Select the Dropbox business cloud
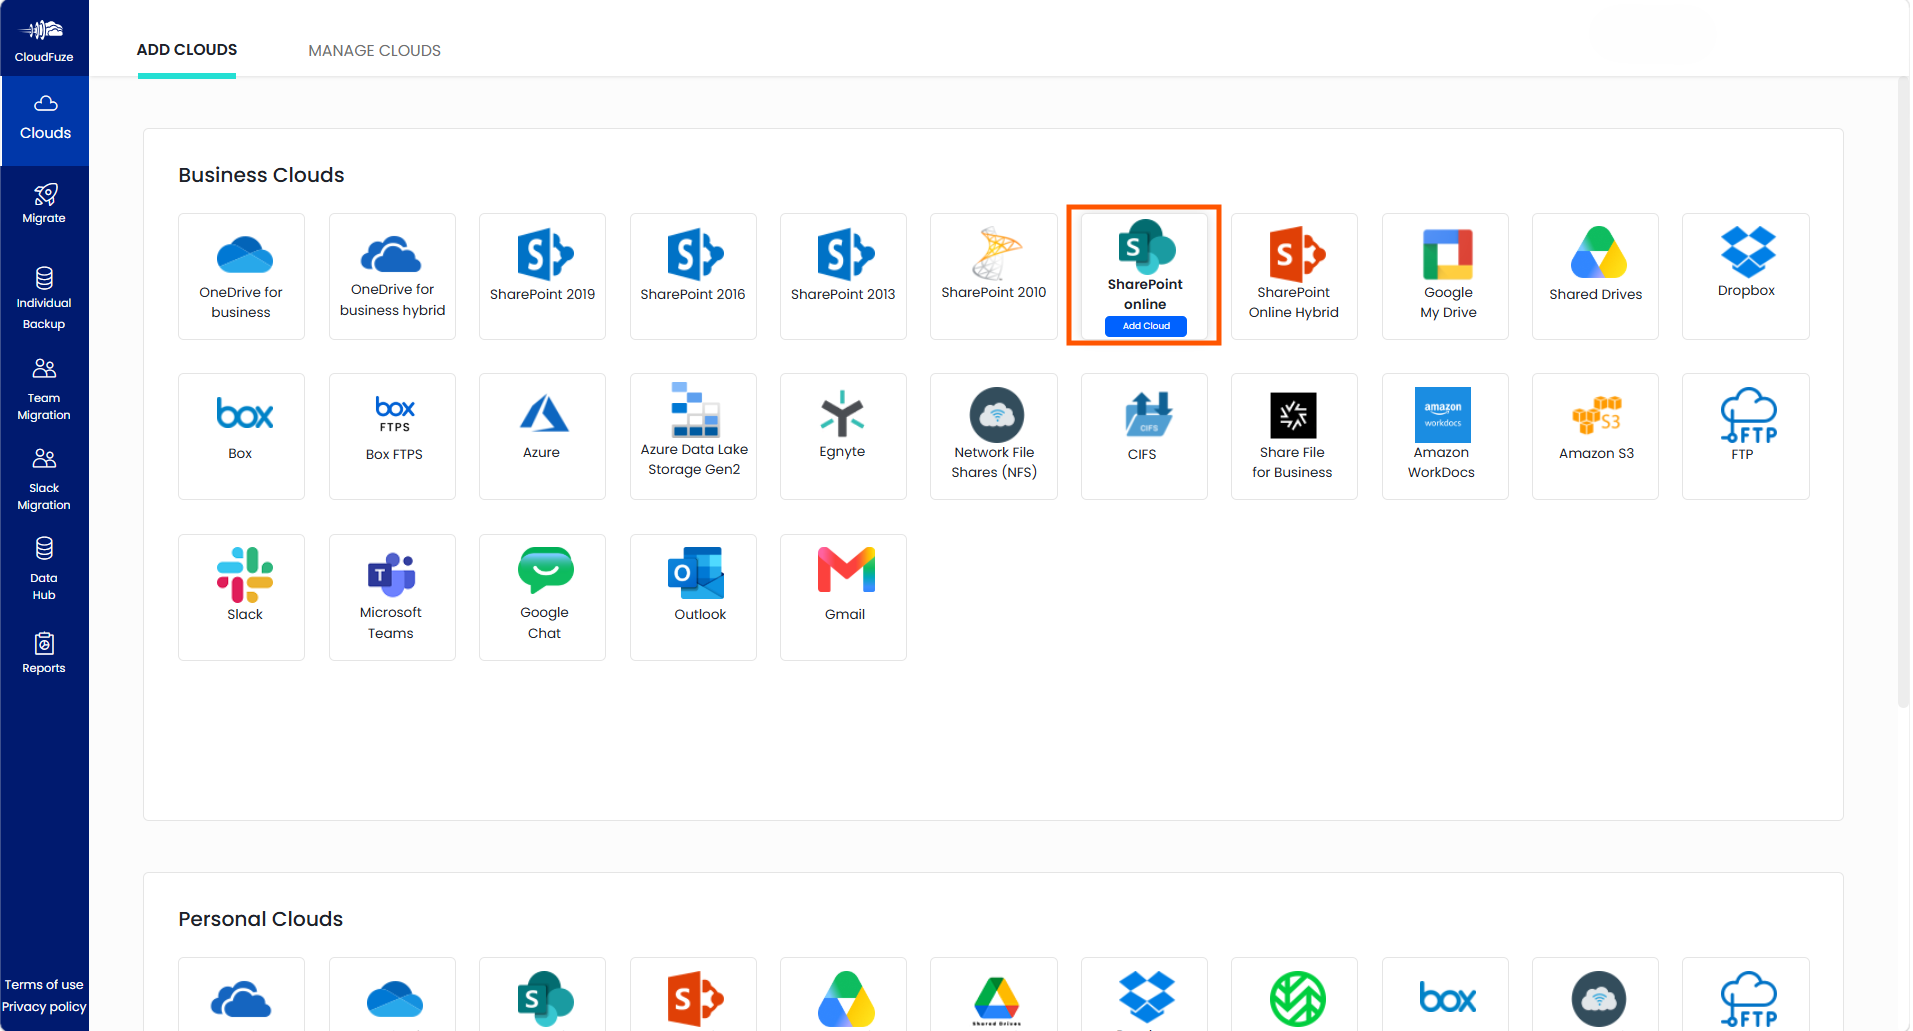Screen dimensions: 1913x1031 point(1746,276)
